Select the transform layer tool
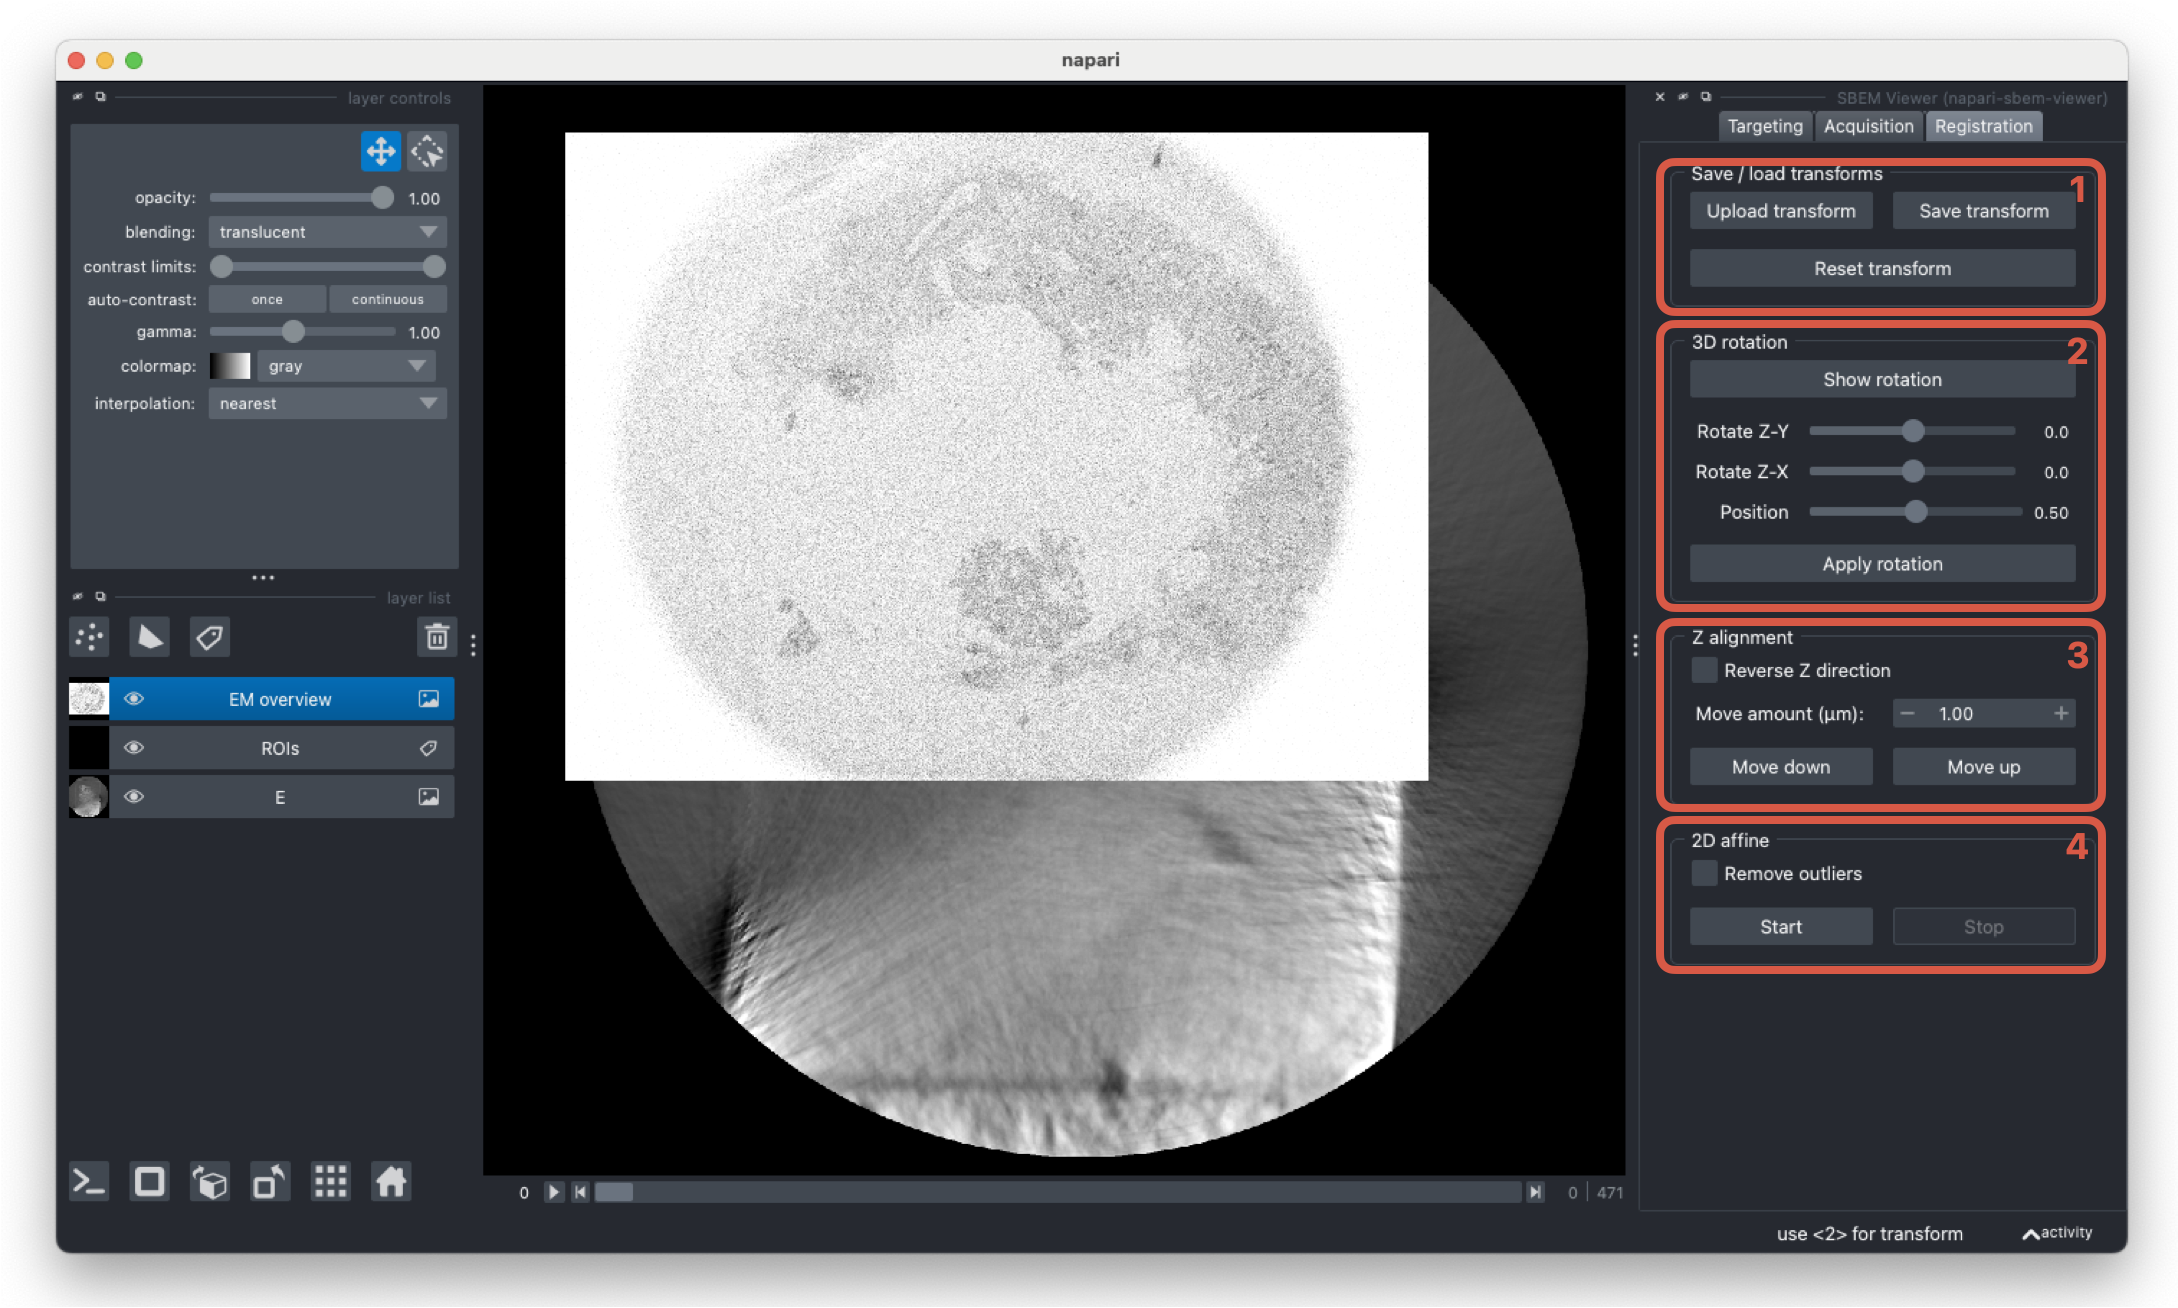 [427, 151]
